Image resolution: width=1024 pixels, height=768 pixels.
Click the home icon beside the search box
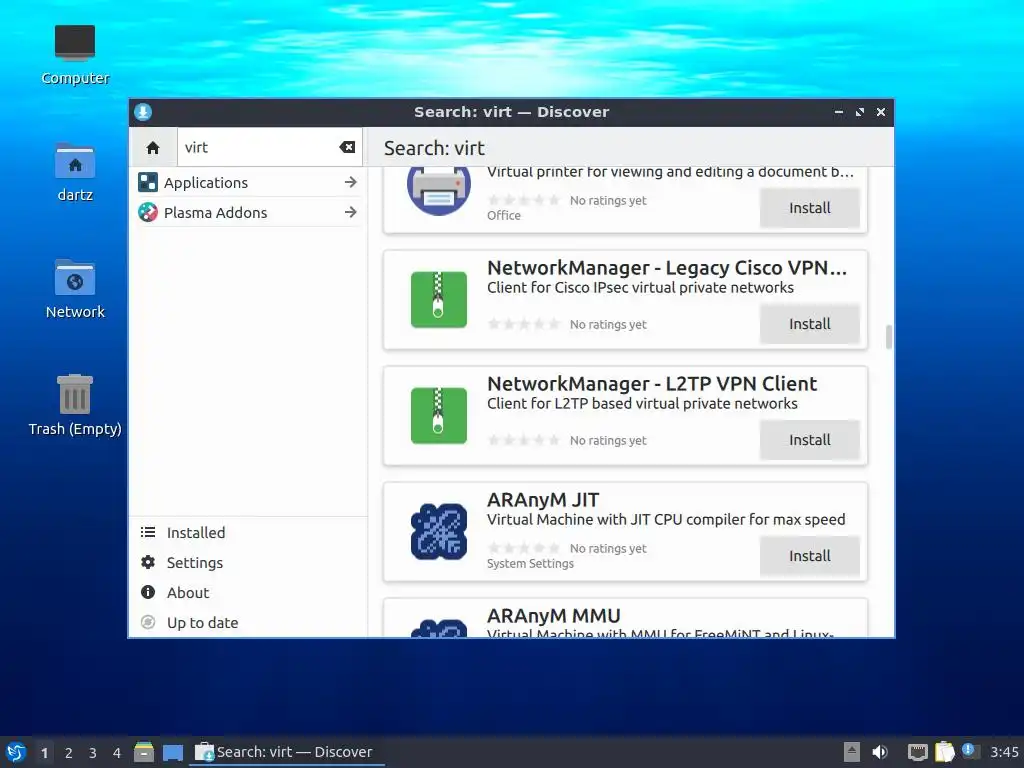pyautogui.click(x=153, y=148)
